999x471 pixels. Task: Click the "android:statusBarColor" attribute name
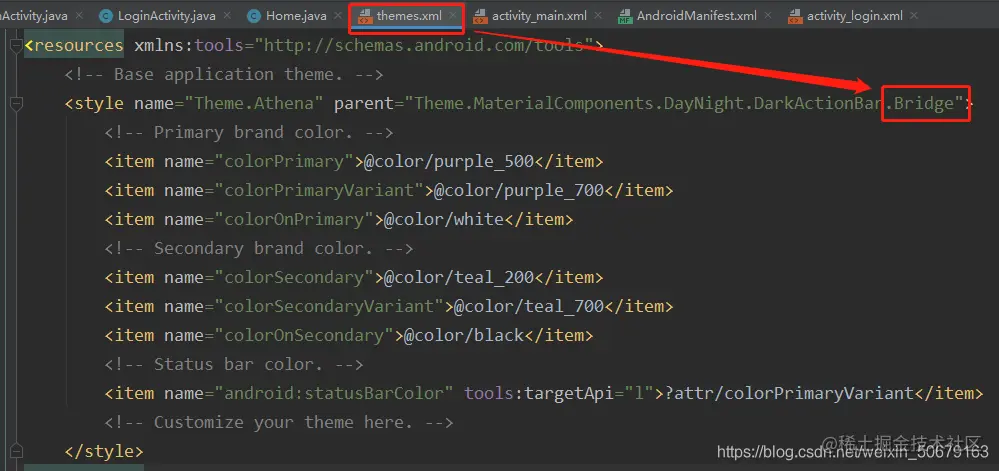[334, 393]
